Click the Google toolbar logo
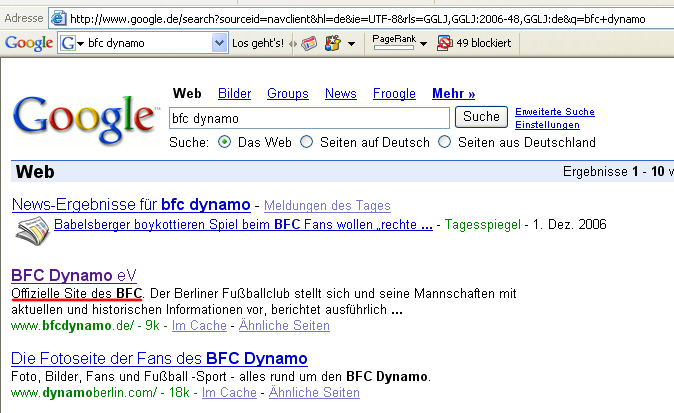 click(29, 43)
